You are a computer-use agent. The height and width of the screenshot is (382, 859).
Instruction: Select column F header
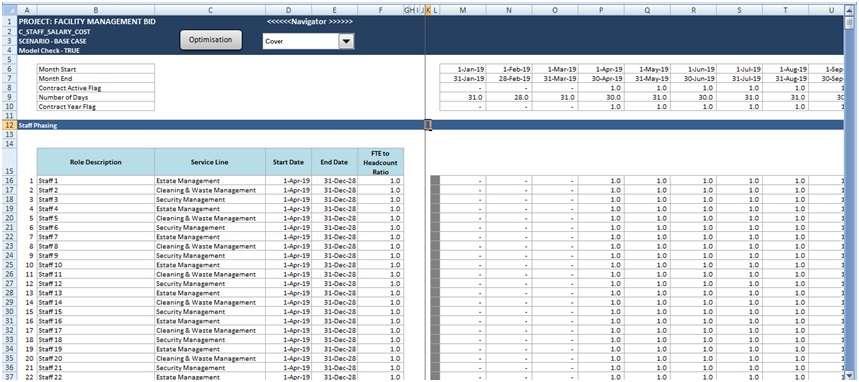click(381, 10)
